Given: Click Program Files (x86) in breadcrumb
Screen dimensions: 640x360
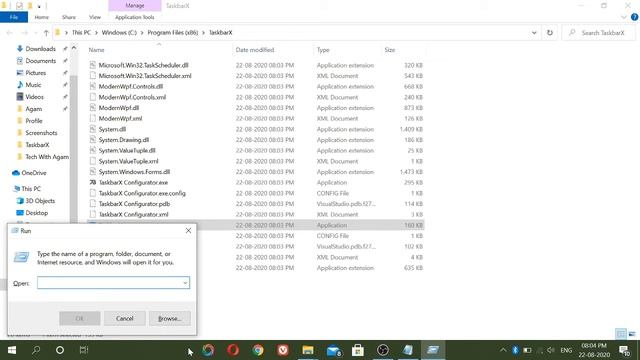Looking at the screenshot, I should click(172, 33).
